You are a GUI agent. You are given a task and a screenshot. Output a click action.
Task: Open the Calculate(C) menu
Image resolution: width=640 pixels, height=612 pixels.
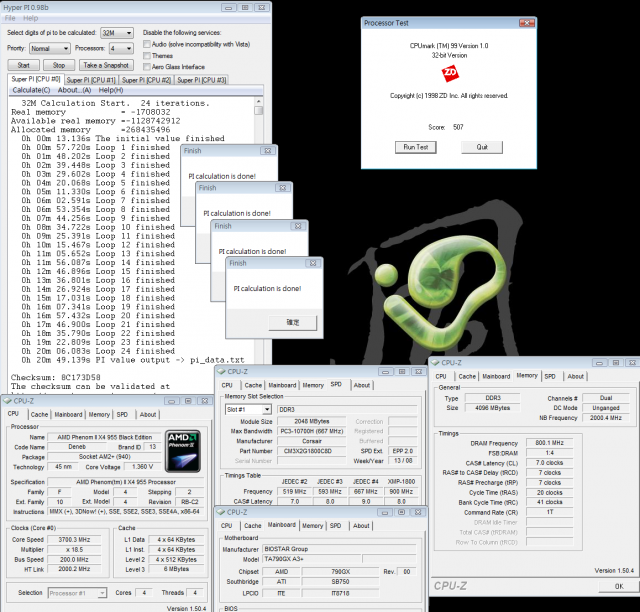(x=31, y=90)
